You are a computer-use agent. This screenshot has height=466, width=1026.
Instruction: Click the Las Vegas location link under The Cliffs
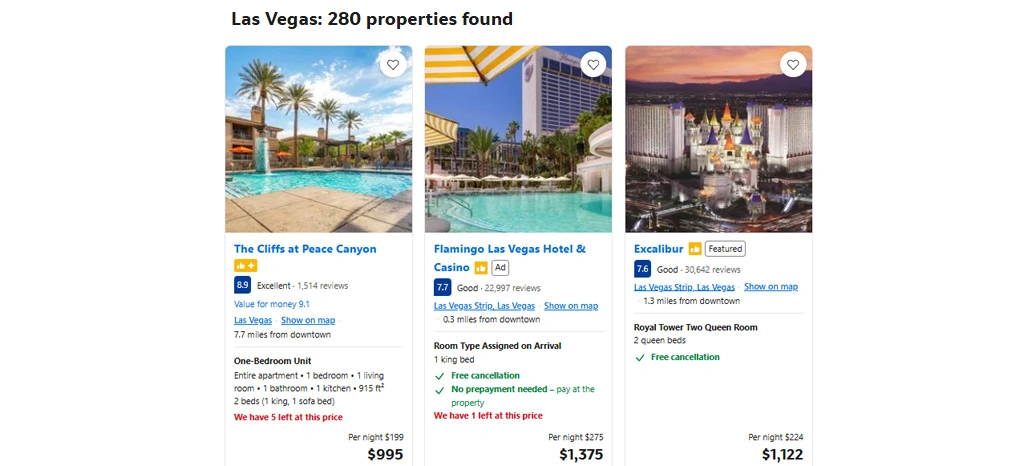tap(253, 320)
